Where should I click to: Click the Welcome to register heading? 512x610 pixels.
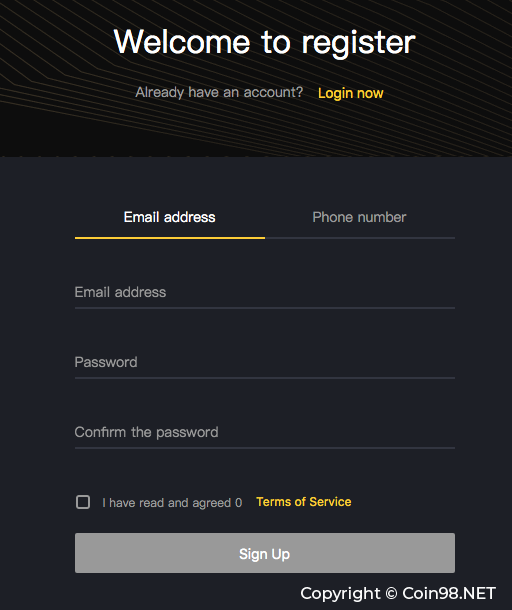click(265, 42)
